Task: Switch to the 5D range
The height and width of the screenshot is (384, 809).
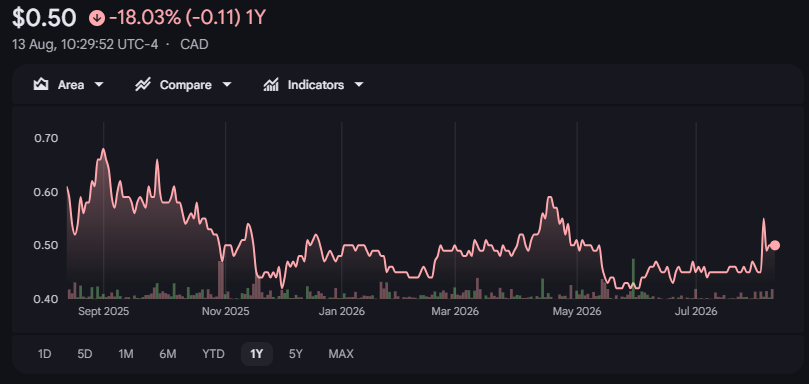Action: tap(85, 354)
